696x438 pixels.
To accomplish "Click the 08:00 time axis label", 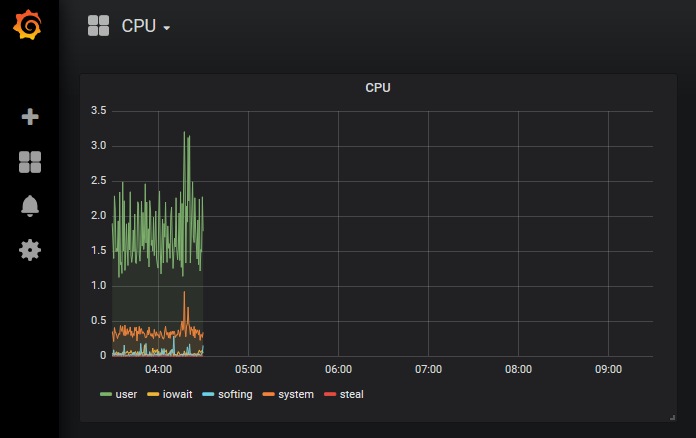I will [518, 369].
